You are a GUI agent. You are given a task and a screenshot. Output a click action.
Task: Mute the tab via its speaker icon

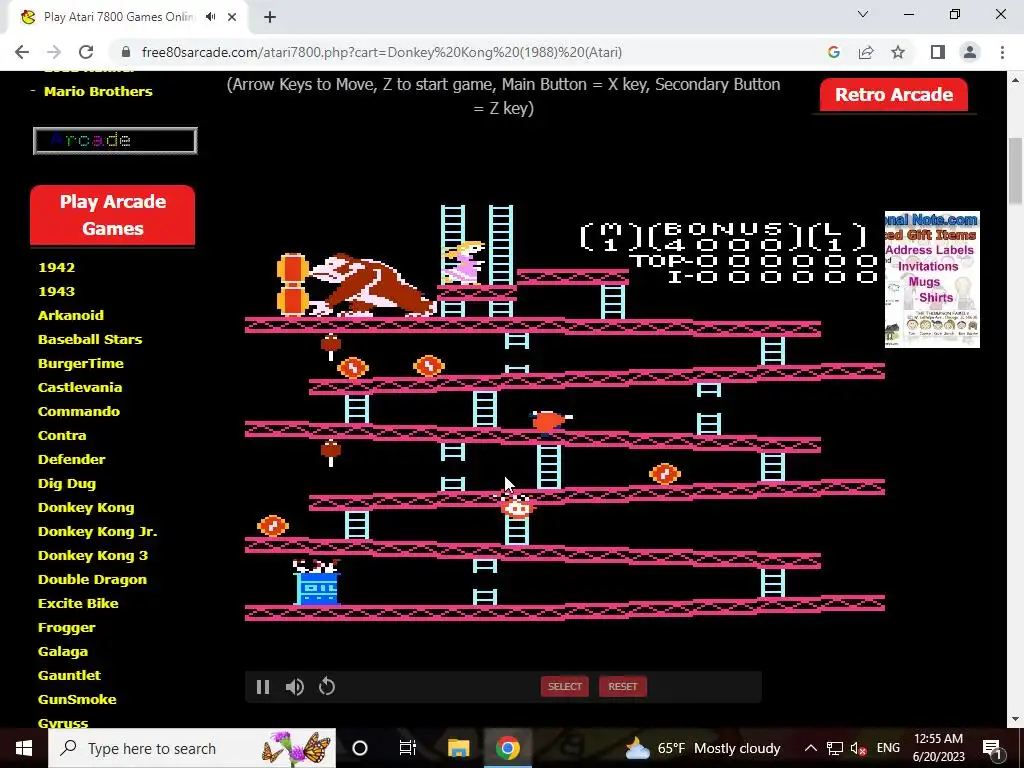pos(210,17)
